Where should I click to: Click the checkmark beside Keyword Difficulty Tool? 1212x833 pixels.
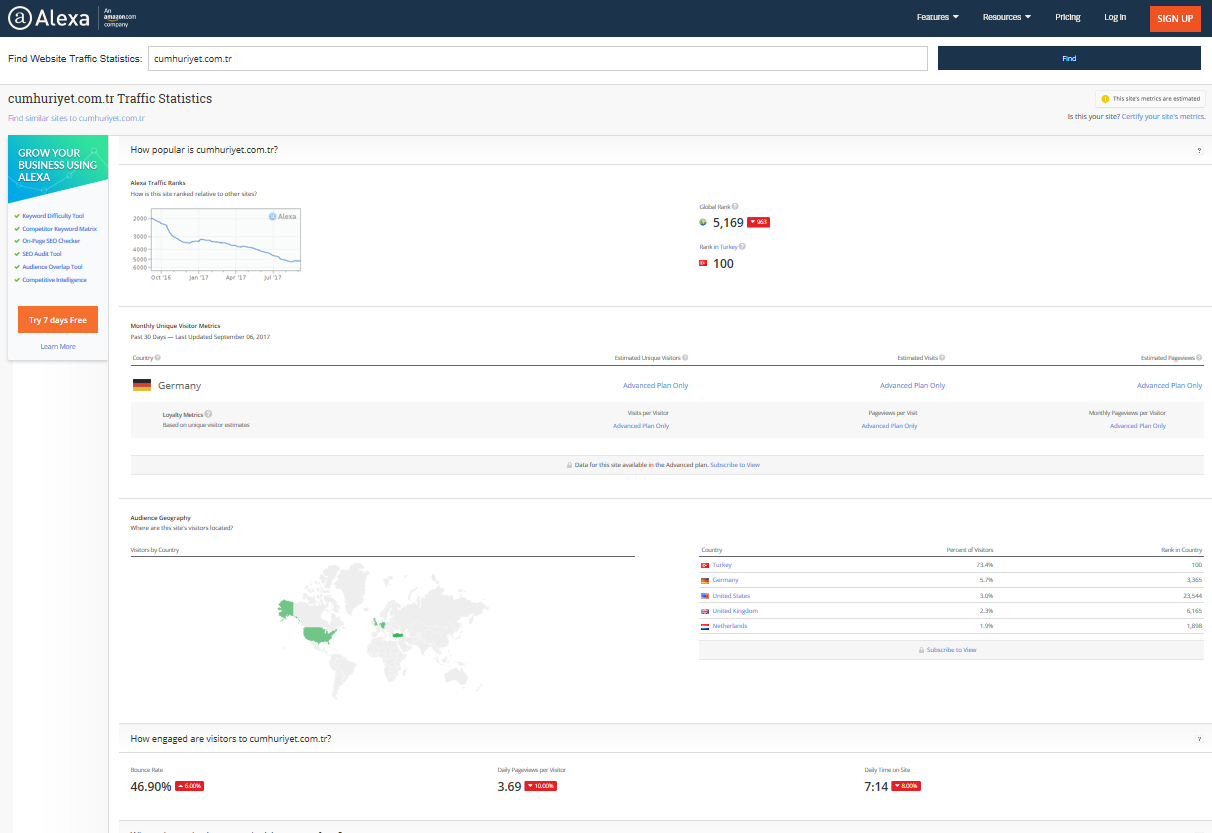[x=17, y=216]
